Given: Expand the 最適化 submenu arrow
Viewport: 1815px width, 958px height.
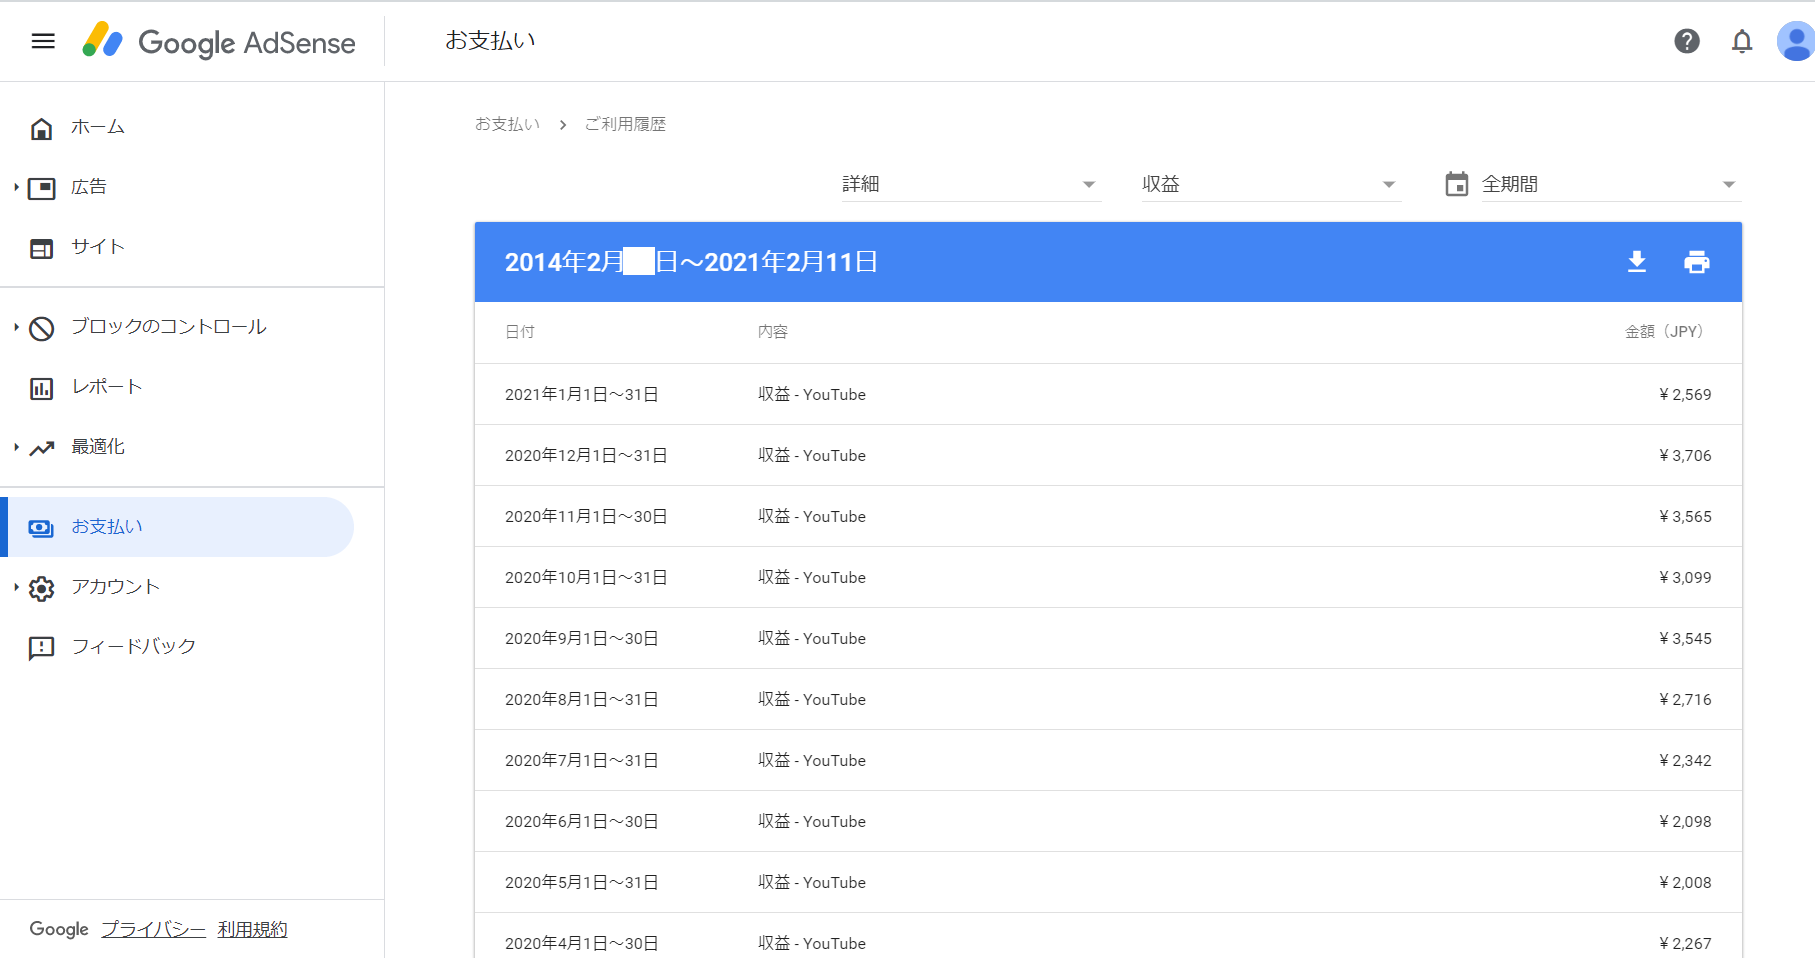Looking at the screenshot, I should tap(16, 447).
